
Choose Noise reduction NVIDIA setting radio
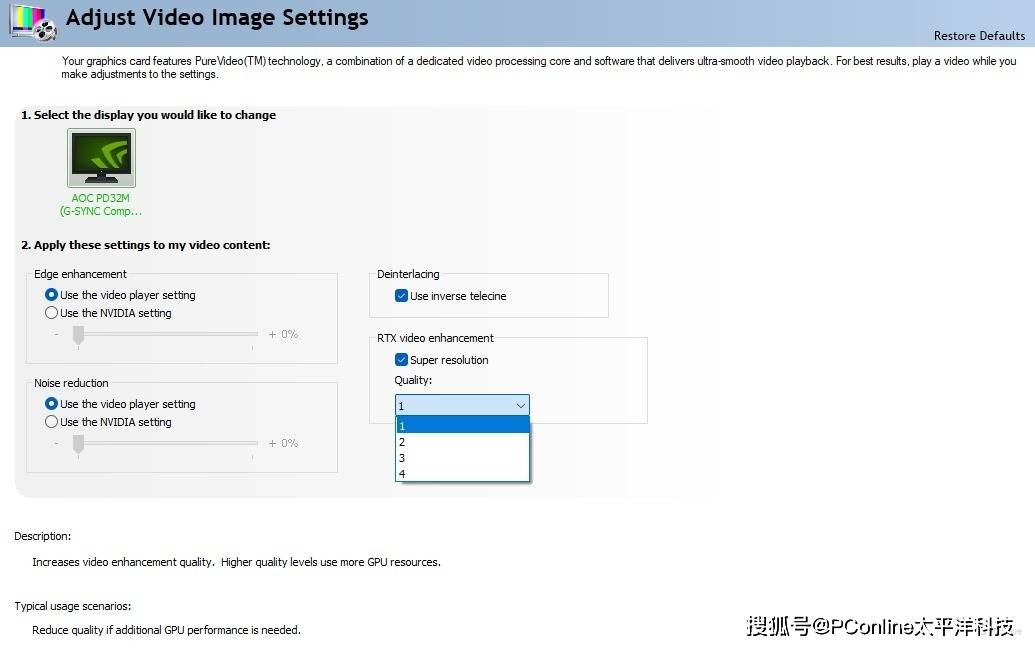coord(52,422)
